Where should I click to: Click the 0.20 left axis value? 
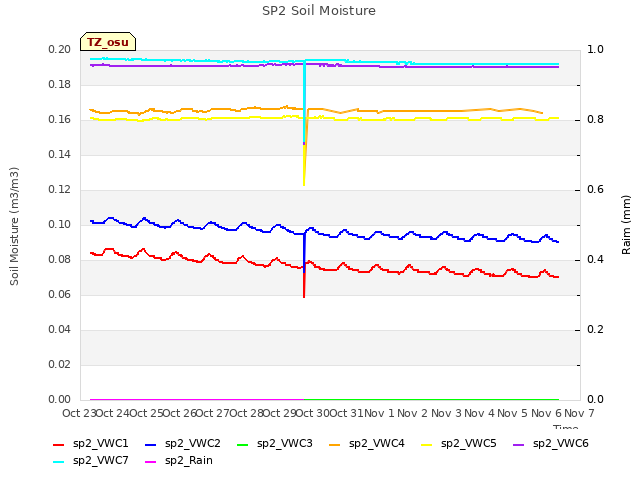[x=60, y=50]
